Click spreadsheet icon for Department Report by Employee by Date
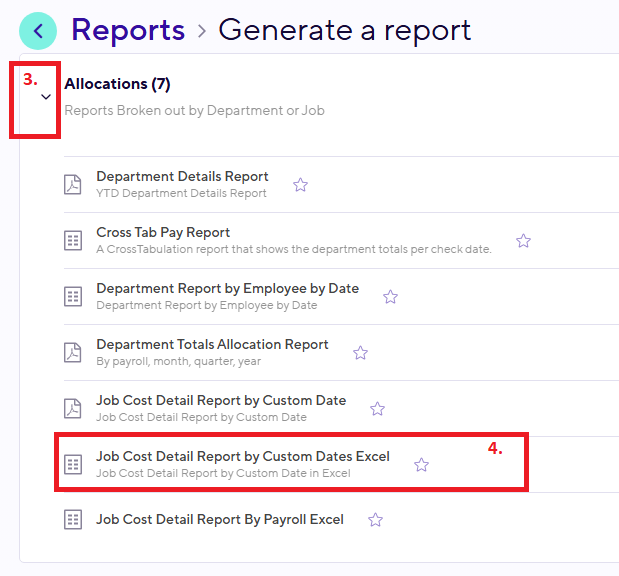Image resolution: width=619 pixels, height=576 pixels. tap(73, 296)
